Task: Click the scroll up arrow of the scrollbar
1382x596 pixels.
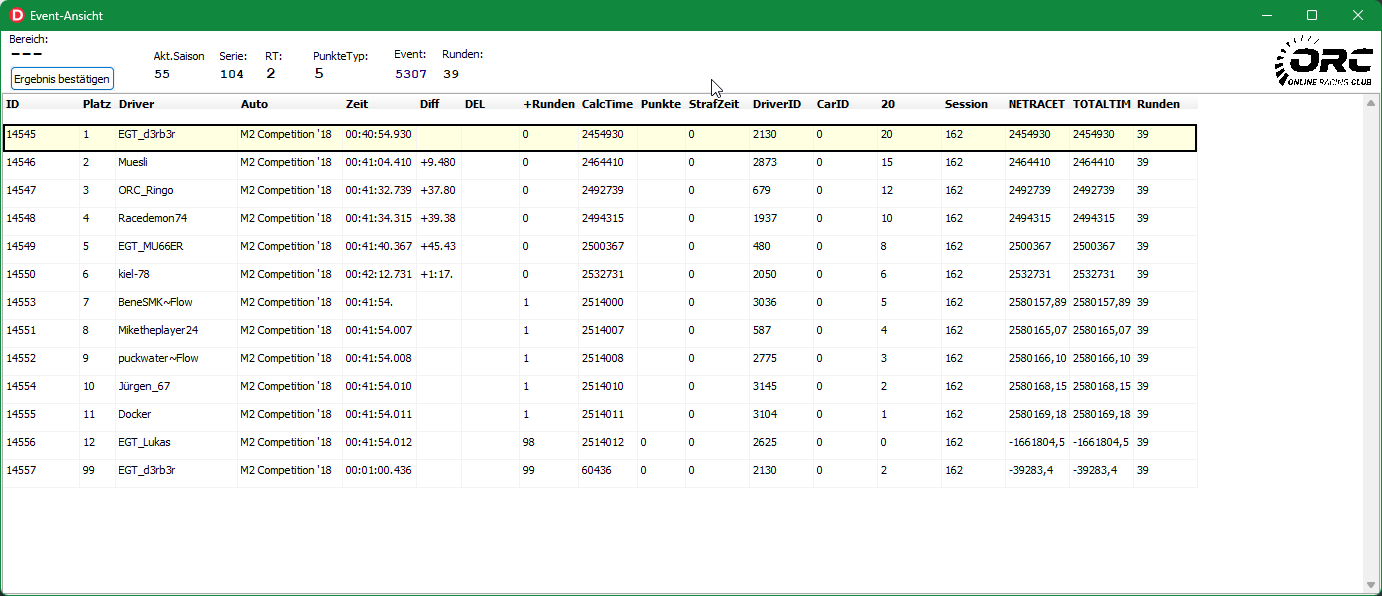Action: (x=1371, y=103)
